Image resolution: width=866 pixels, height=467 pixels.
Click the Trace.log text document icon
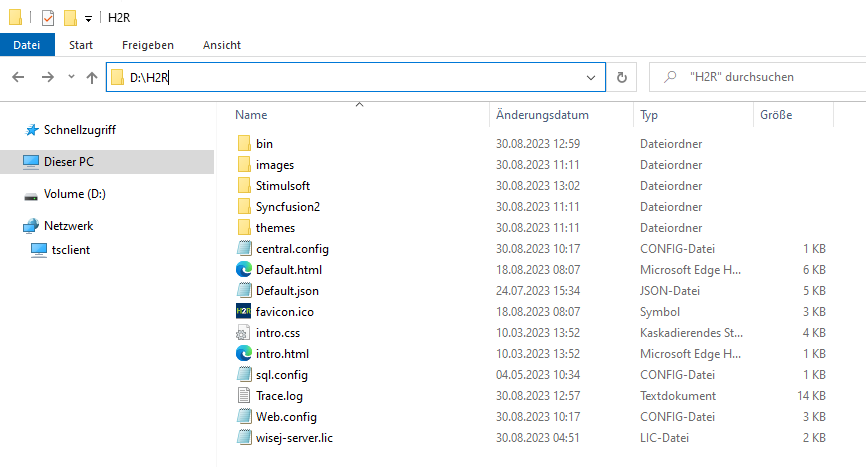(244, 396)
